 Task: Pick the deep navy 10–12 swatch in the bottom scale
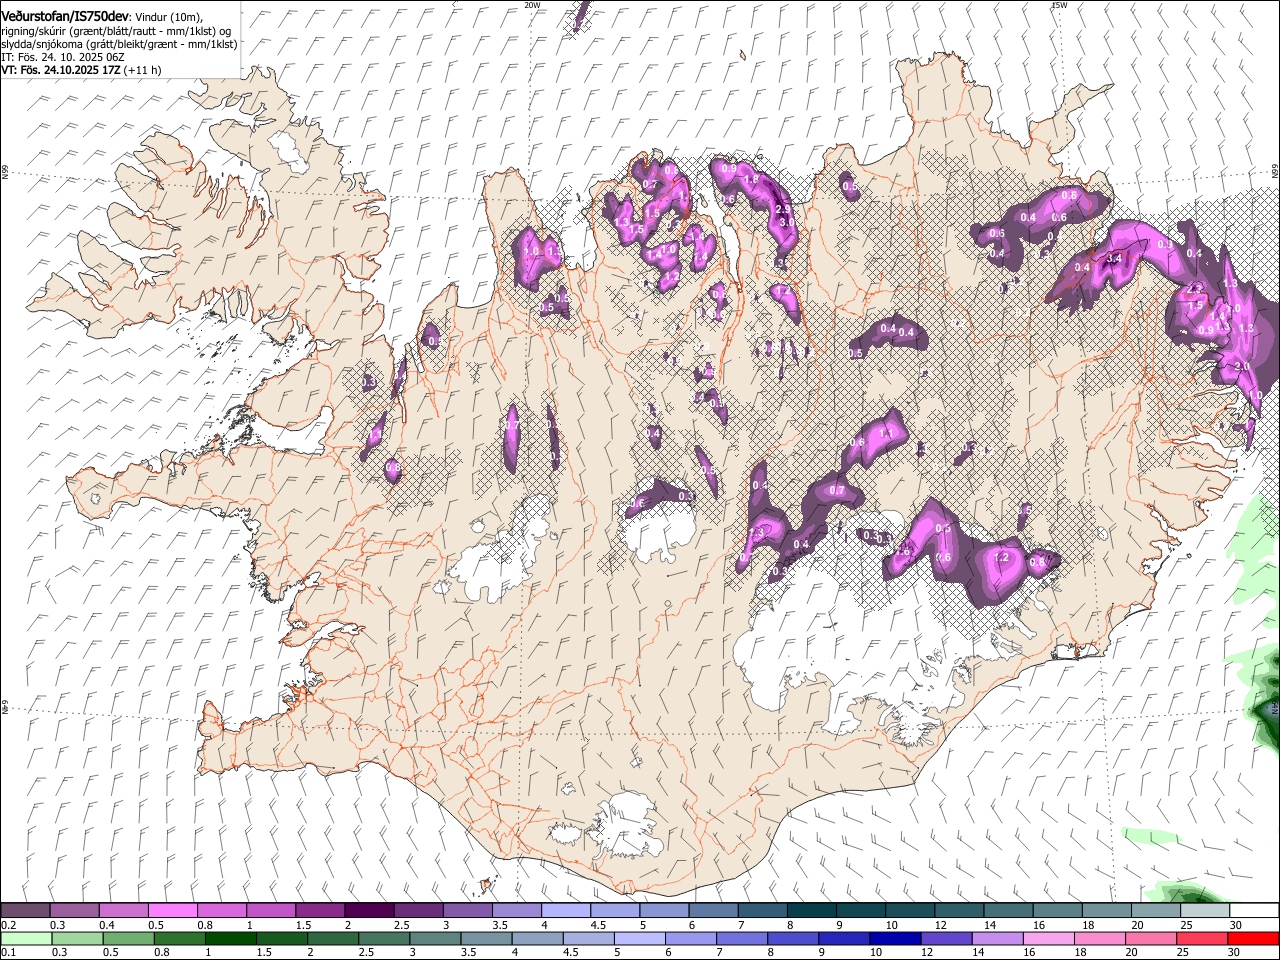point(895,938)
